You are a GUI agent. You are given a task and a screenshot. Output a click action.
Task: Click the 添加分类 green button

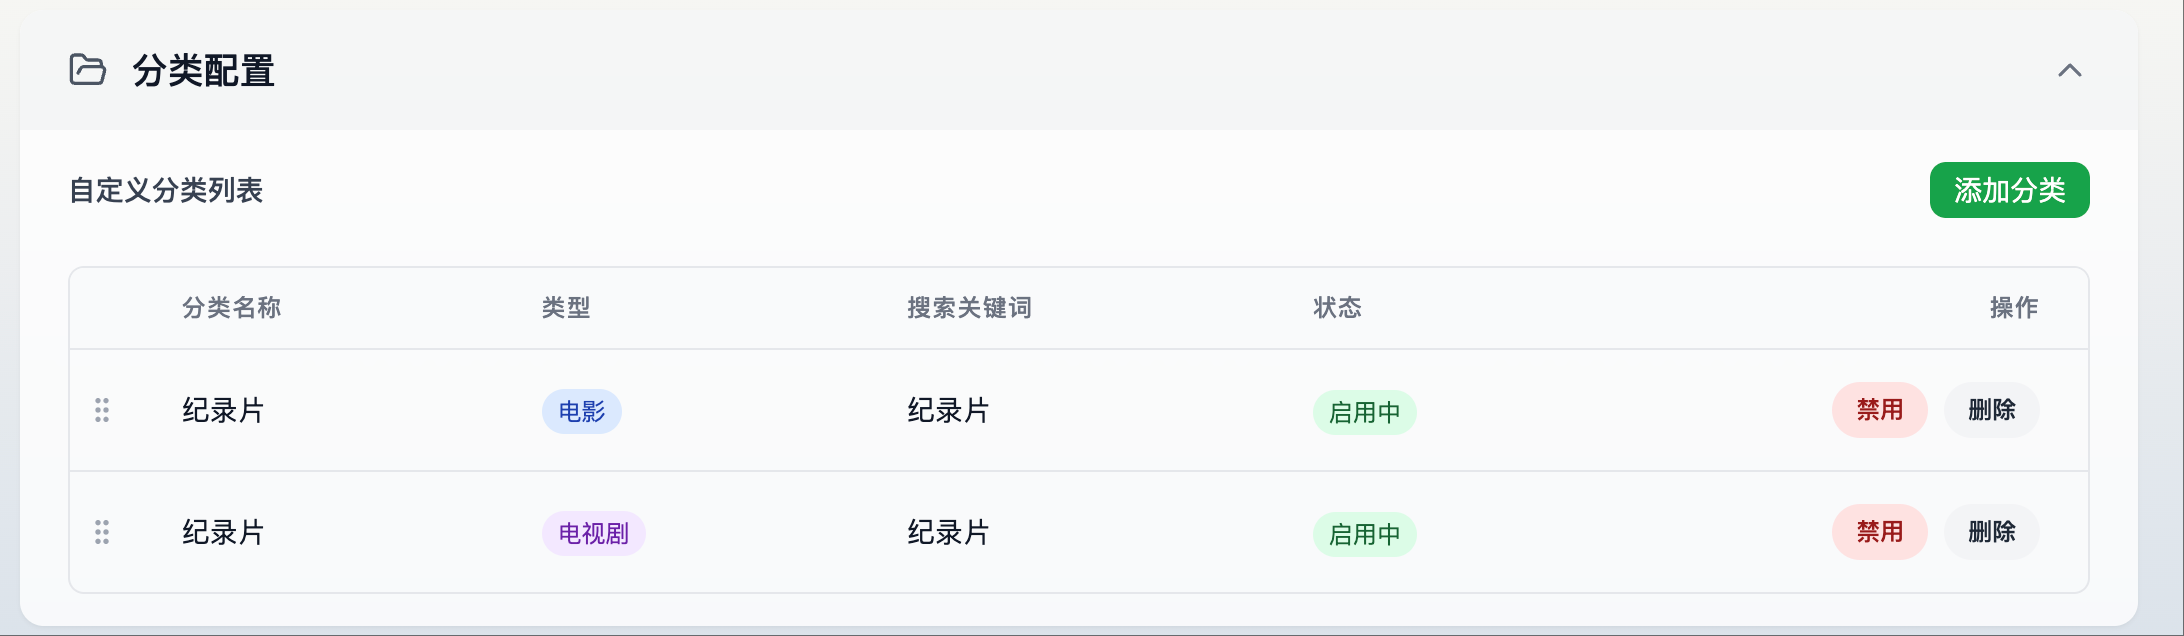pos(2009,190)
